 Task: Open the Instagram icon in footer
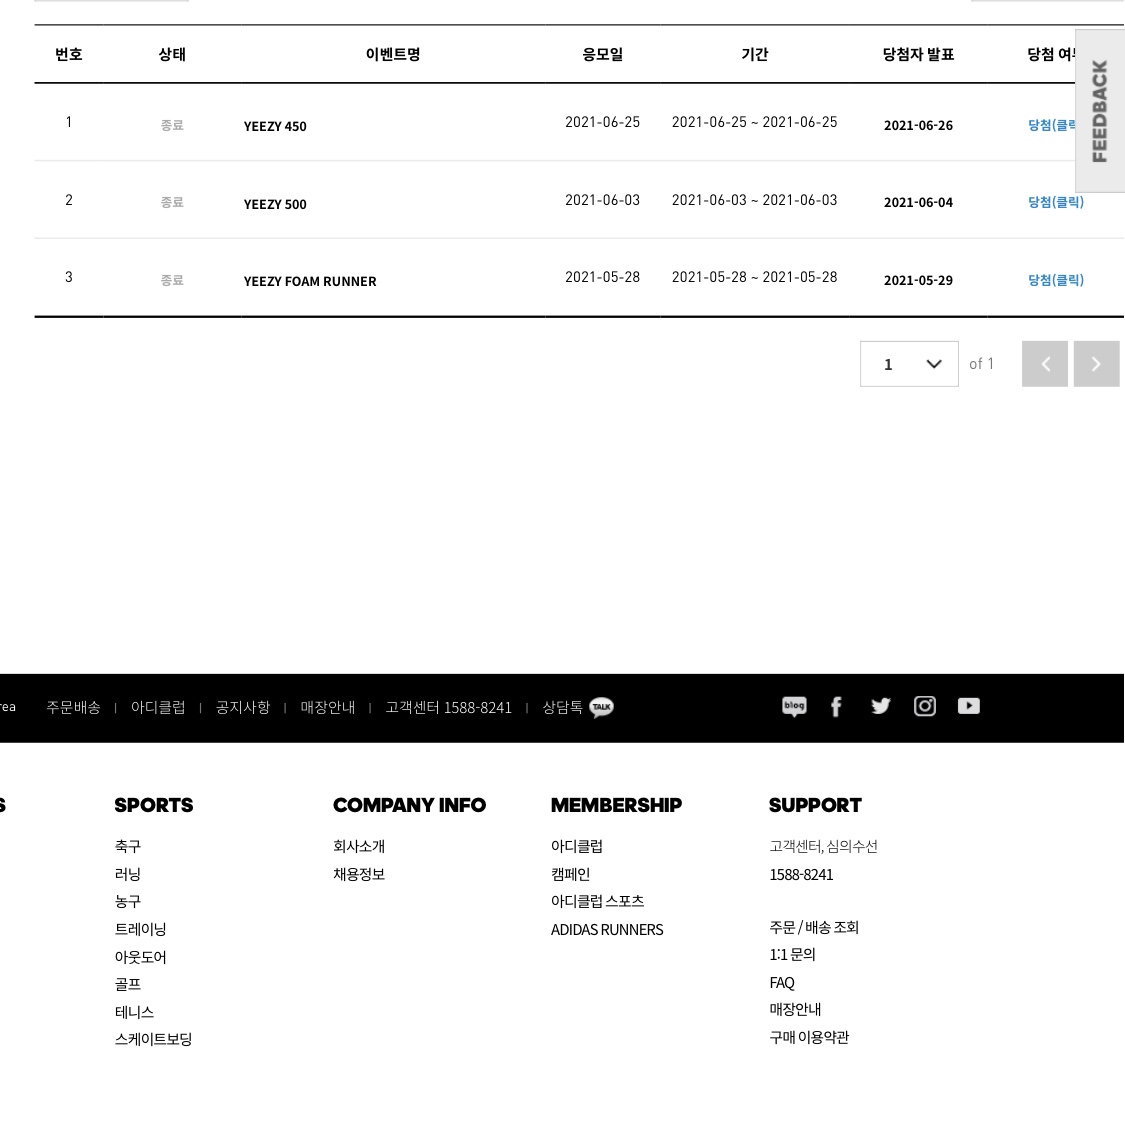925,707
